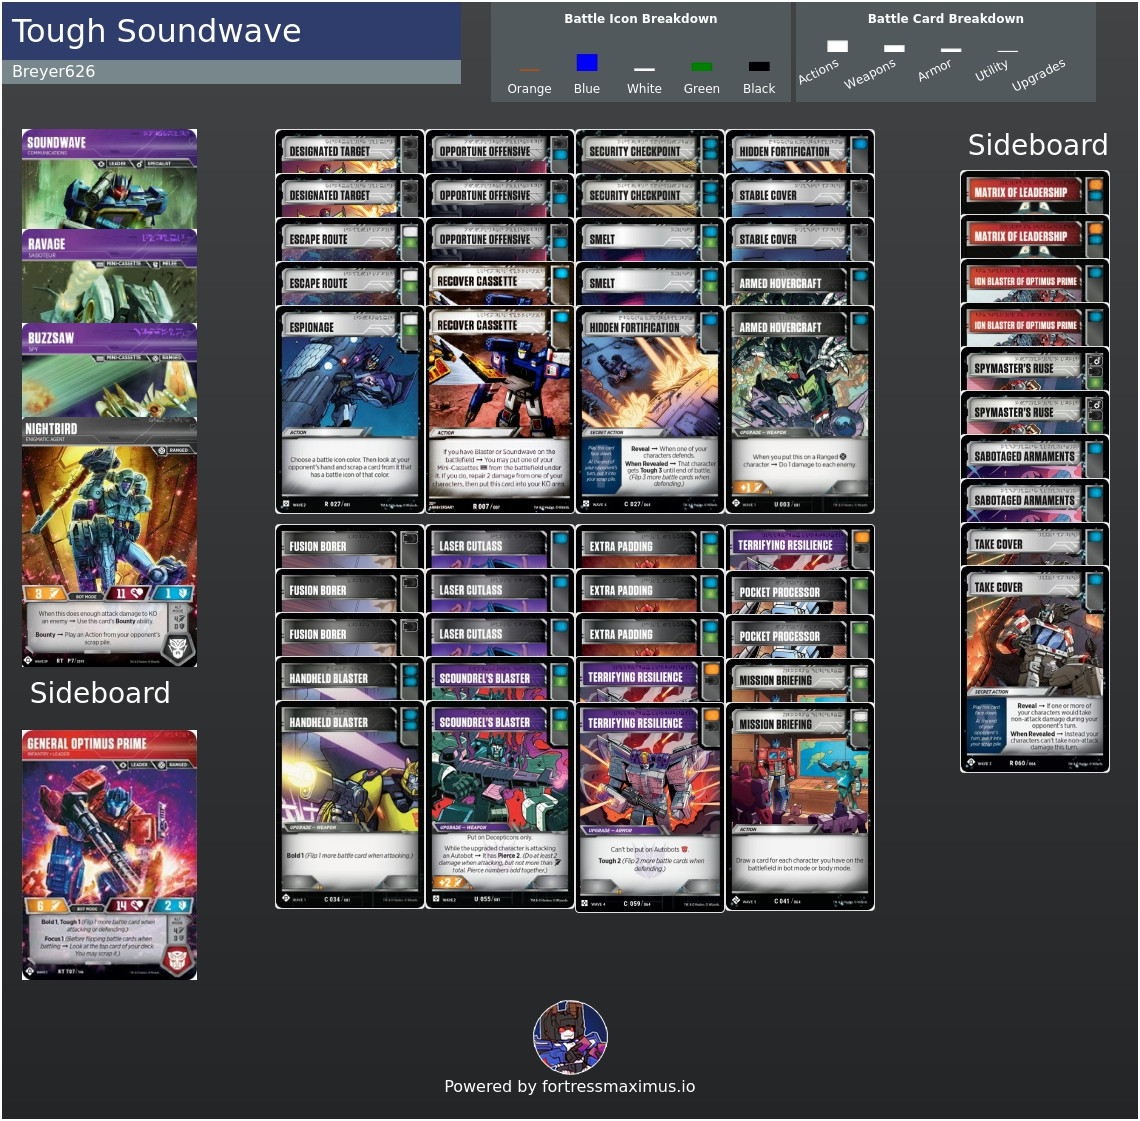The width and height of the screenshot is (1140, 1121).
Task: Click the orange battle icon on full-art Terrifying Resilience
Action: point(710,715)
